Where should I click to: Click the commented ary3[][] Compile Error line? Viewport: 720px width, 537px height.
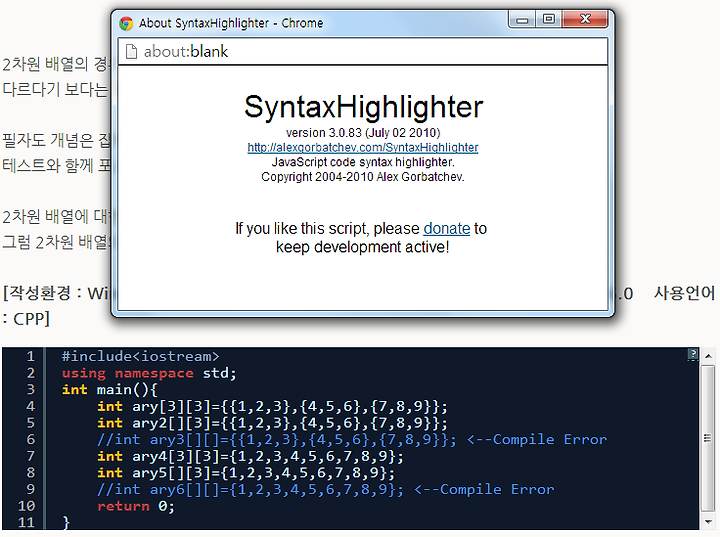pyautogui.click(x=352, y=440)
